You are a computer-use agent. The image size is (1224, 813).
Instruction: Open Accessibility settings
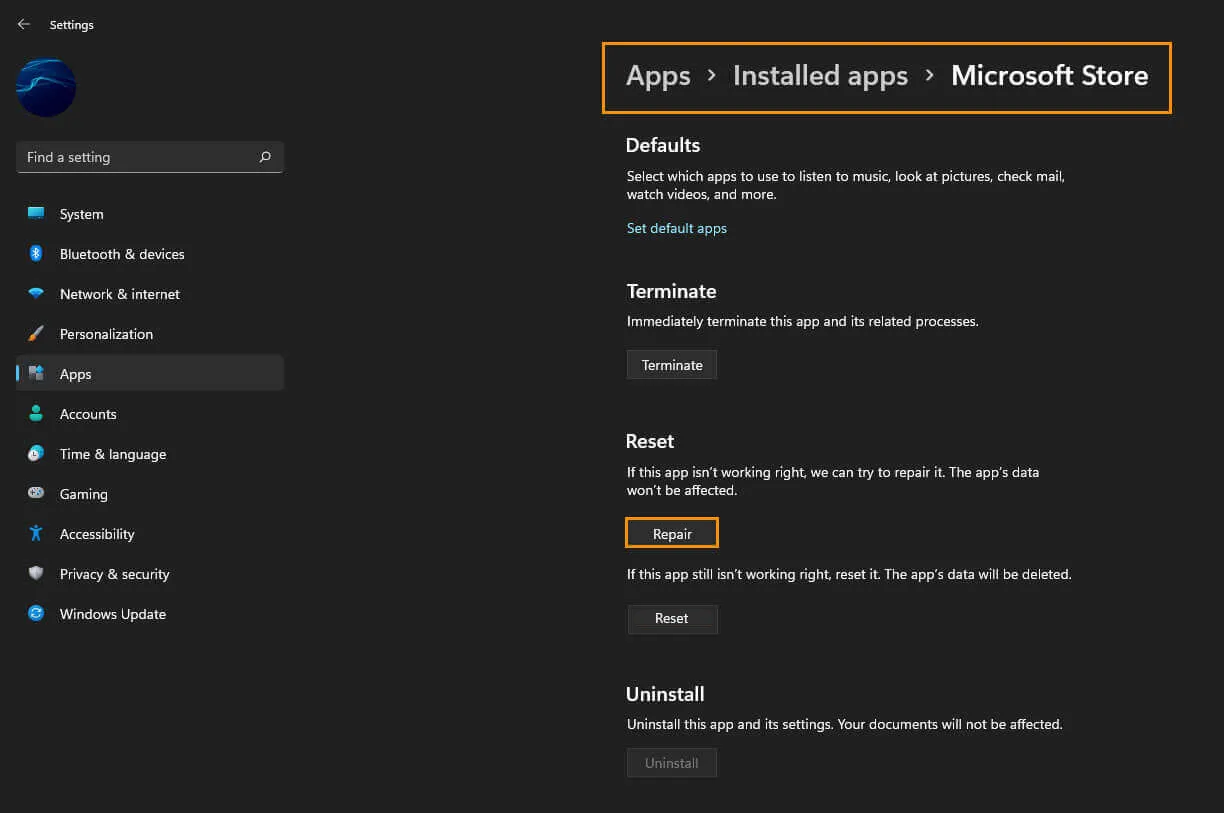[150, 534]
